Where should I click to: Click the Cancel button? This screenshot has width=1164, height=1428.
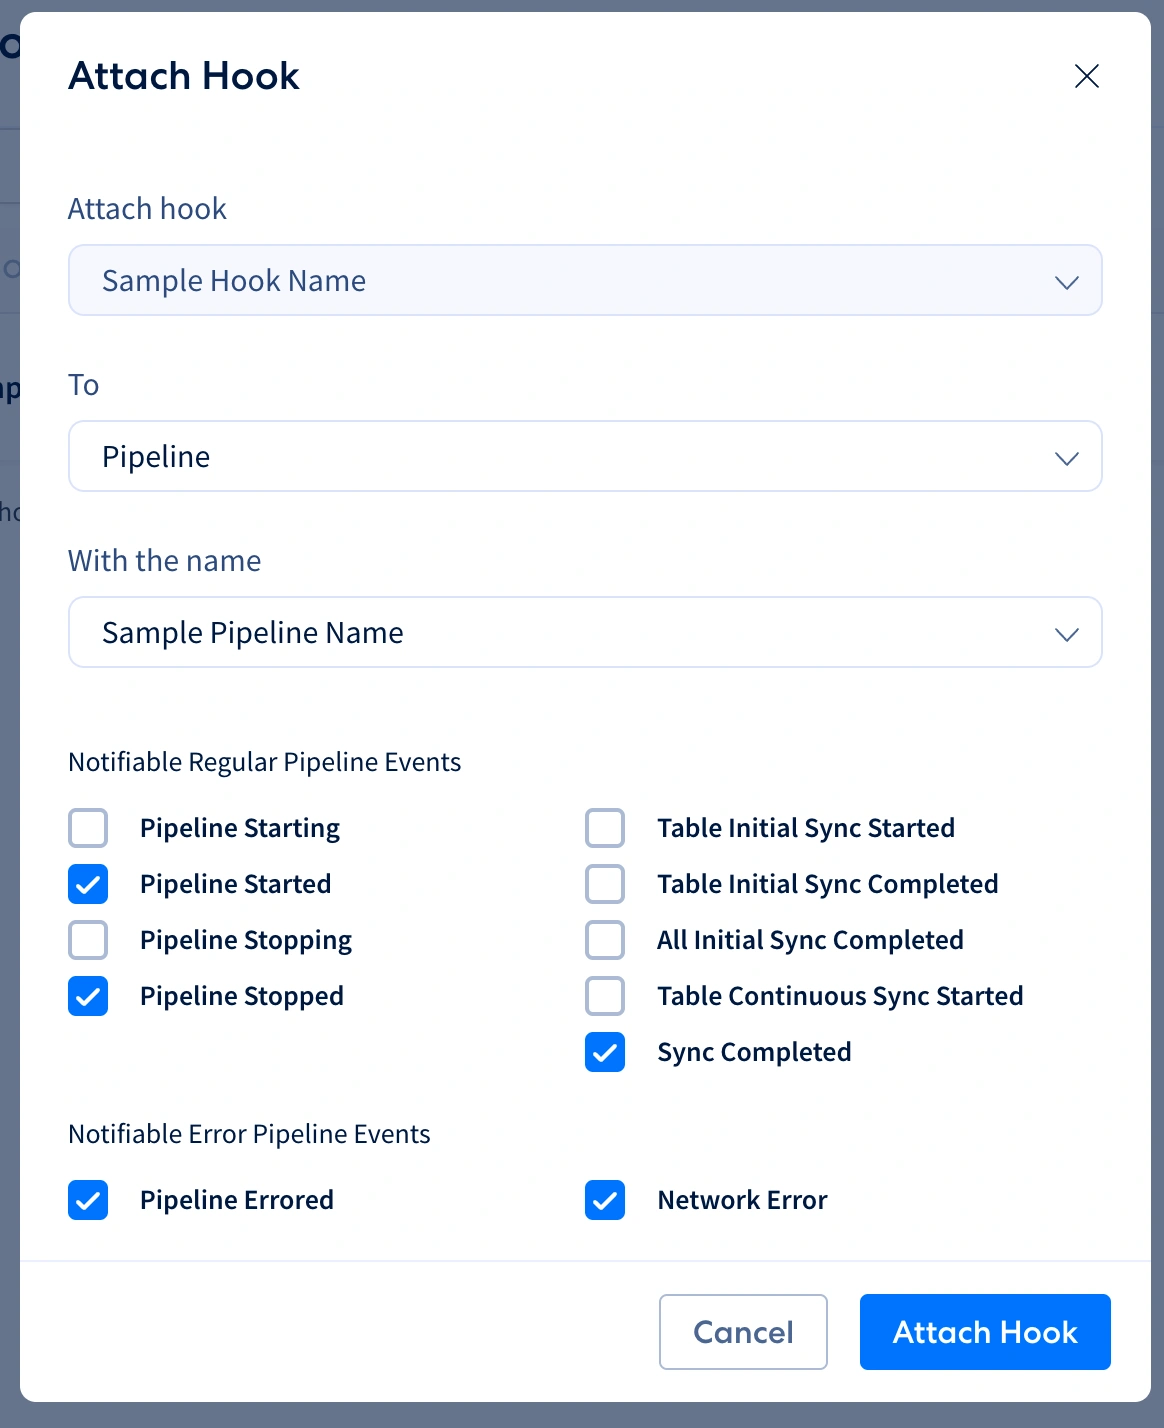743,1332
